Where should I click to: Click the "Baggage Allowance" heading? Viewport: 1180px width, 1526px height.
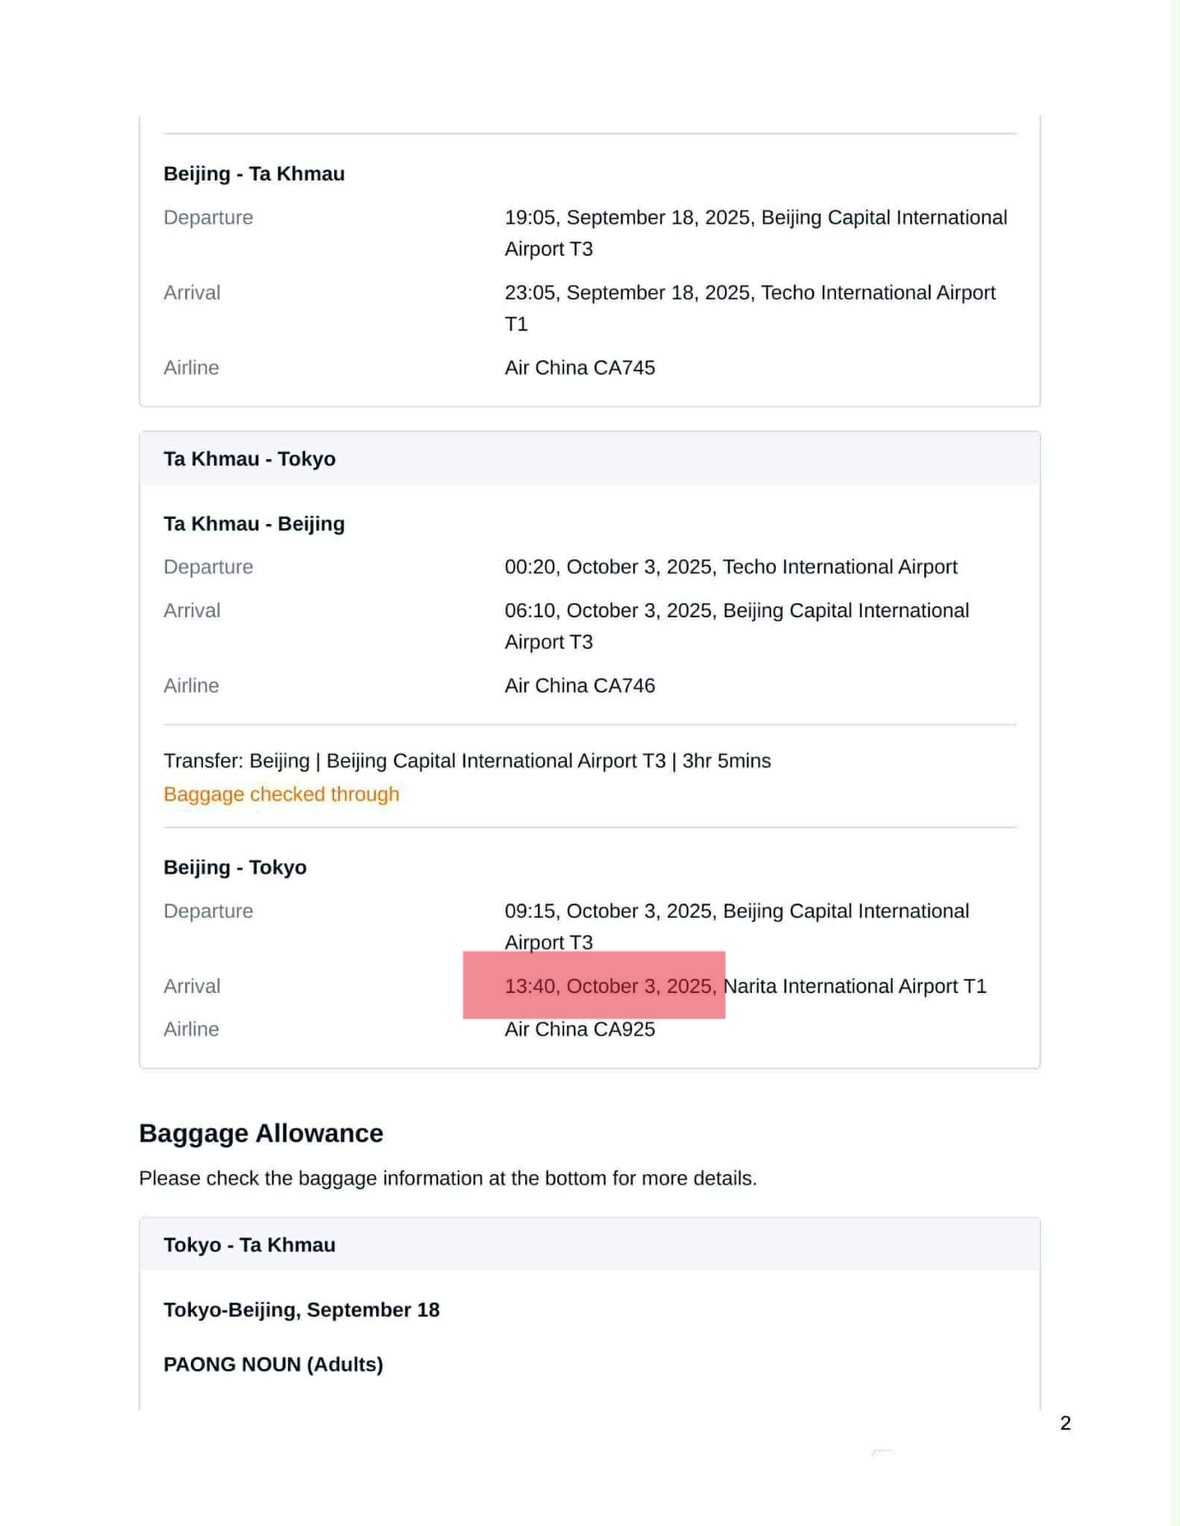click(x=261, y=1133)
